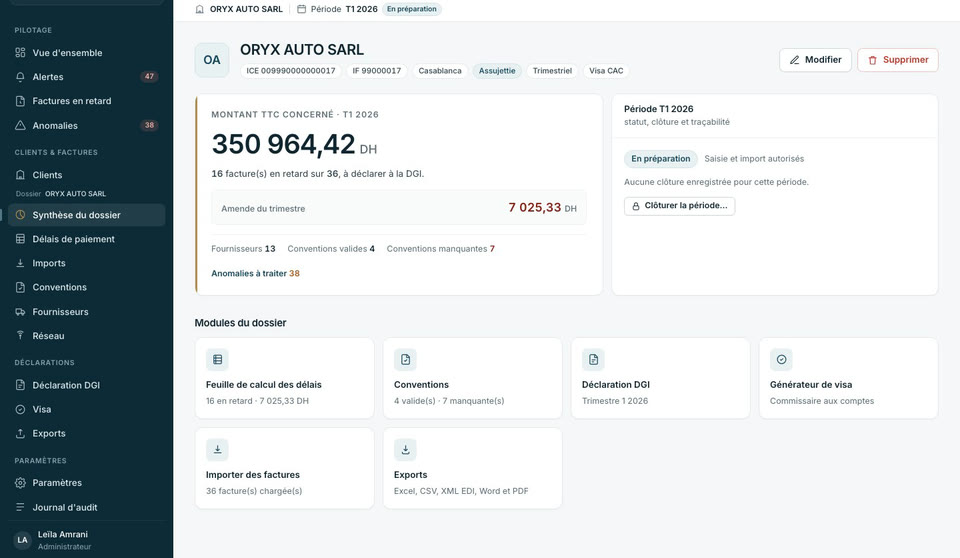This screenshot has width=960, height=558.
Task: Click the Fournisseurs truck icon
Action: click(20, 312)
